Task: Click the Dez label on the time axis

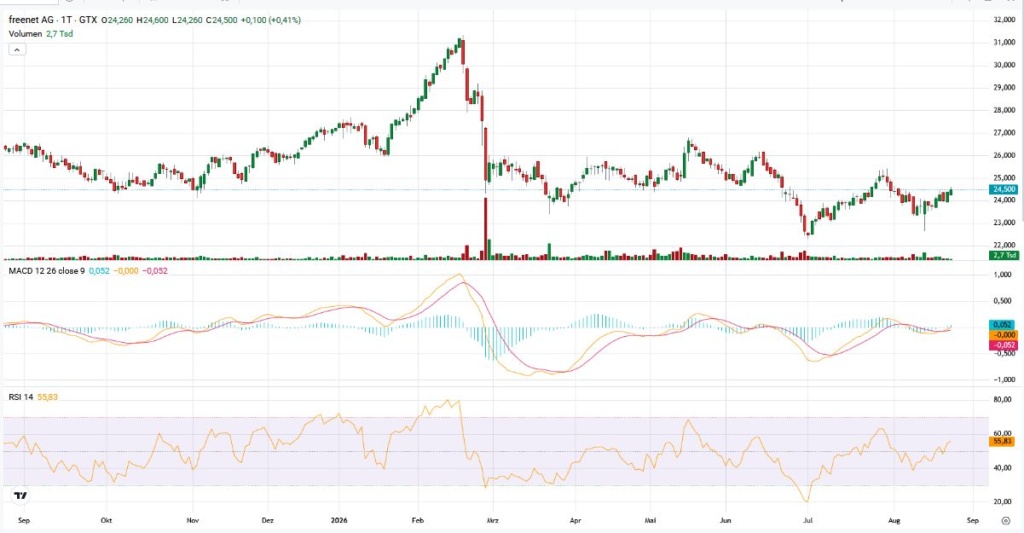Action: (267, 521)
